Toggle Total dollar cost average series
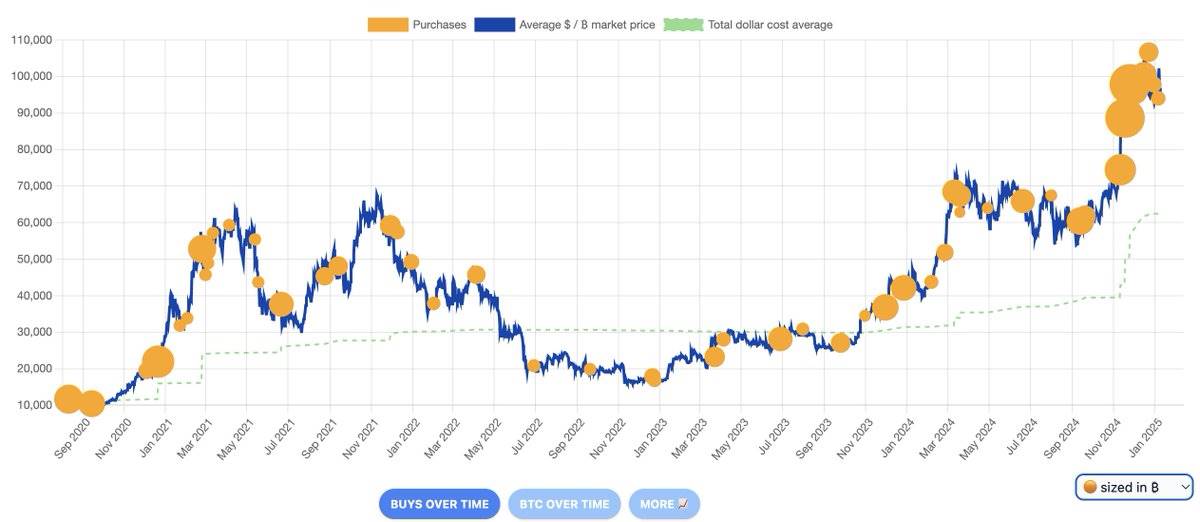The image size is (1200, 522). click(748, 25)
